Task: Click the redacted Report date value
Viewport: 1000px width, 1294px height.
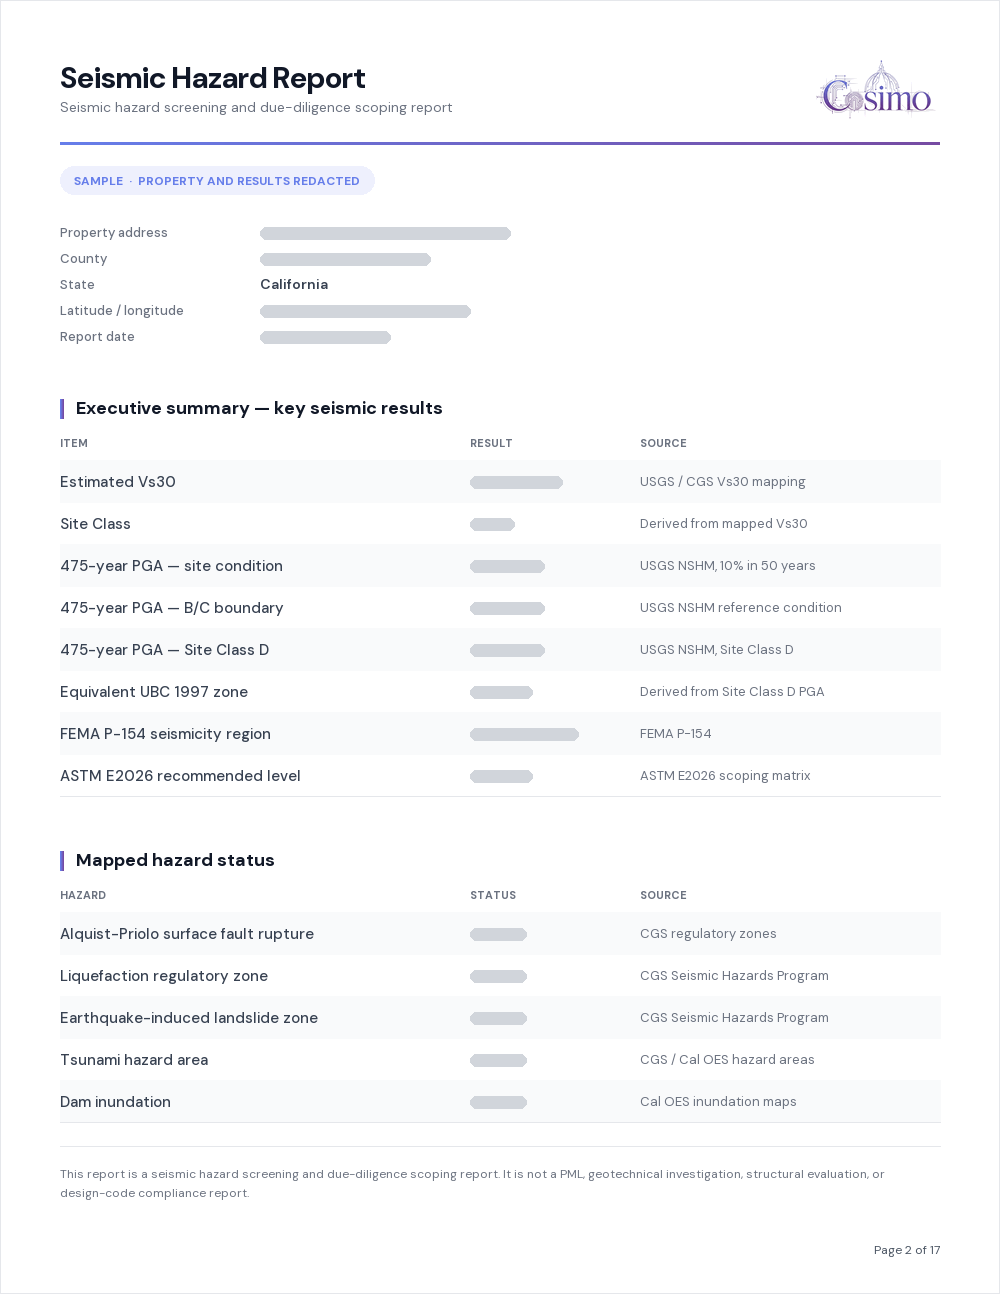Action: (x=325, y=337)
